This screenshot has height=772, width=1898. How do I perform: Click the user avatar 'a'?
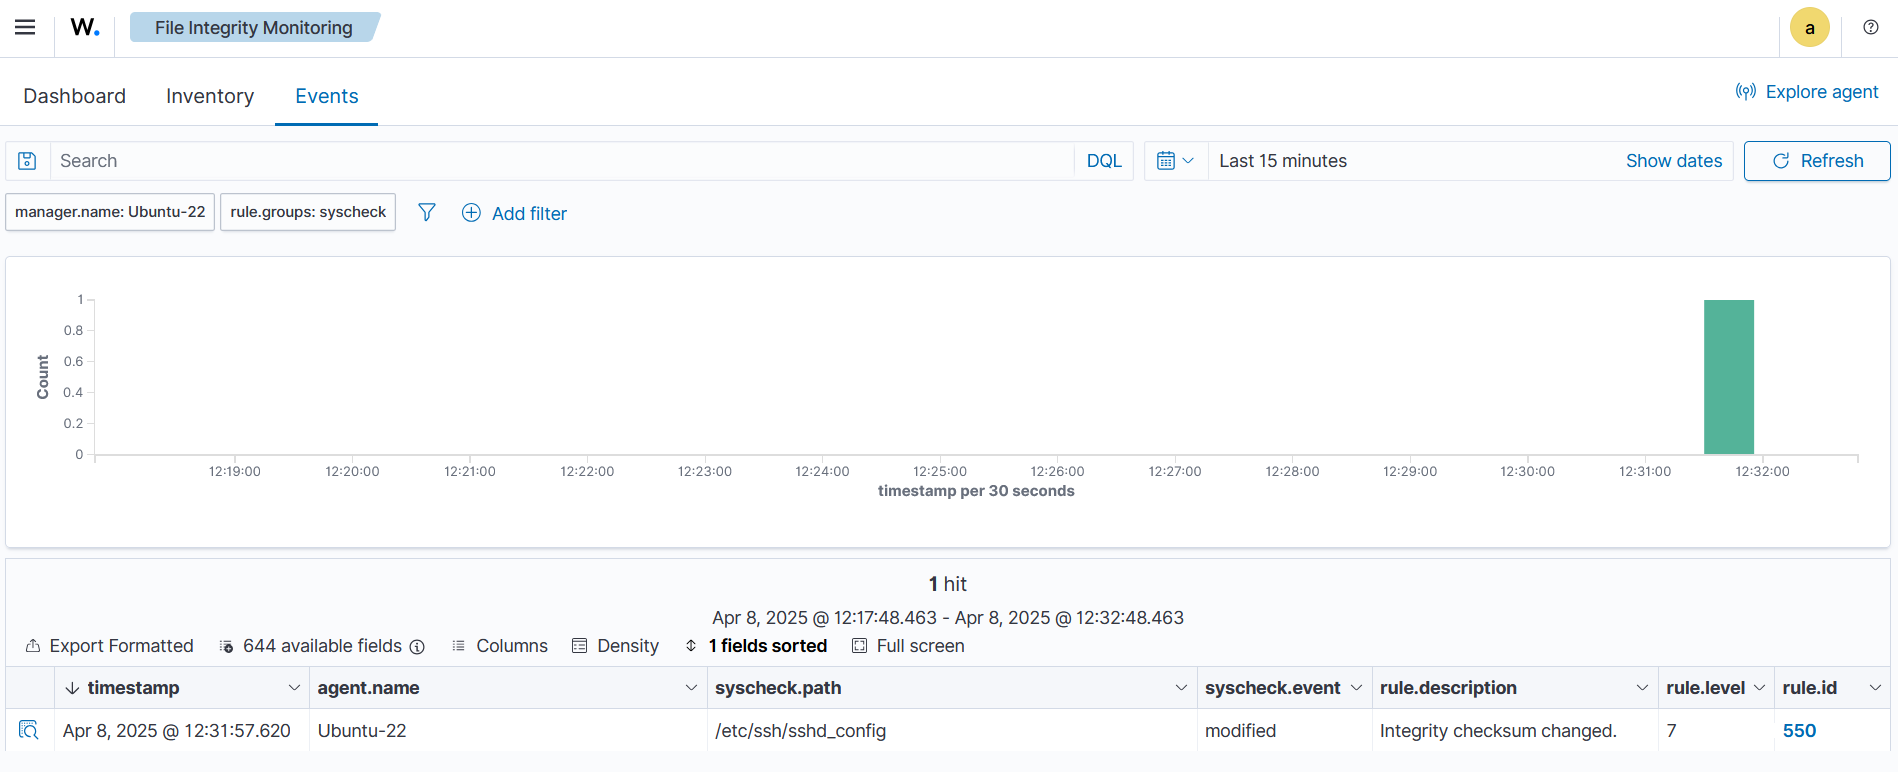(1809, 28)
